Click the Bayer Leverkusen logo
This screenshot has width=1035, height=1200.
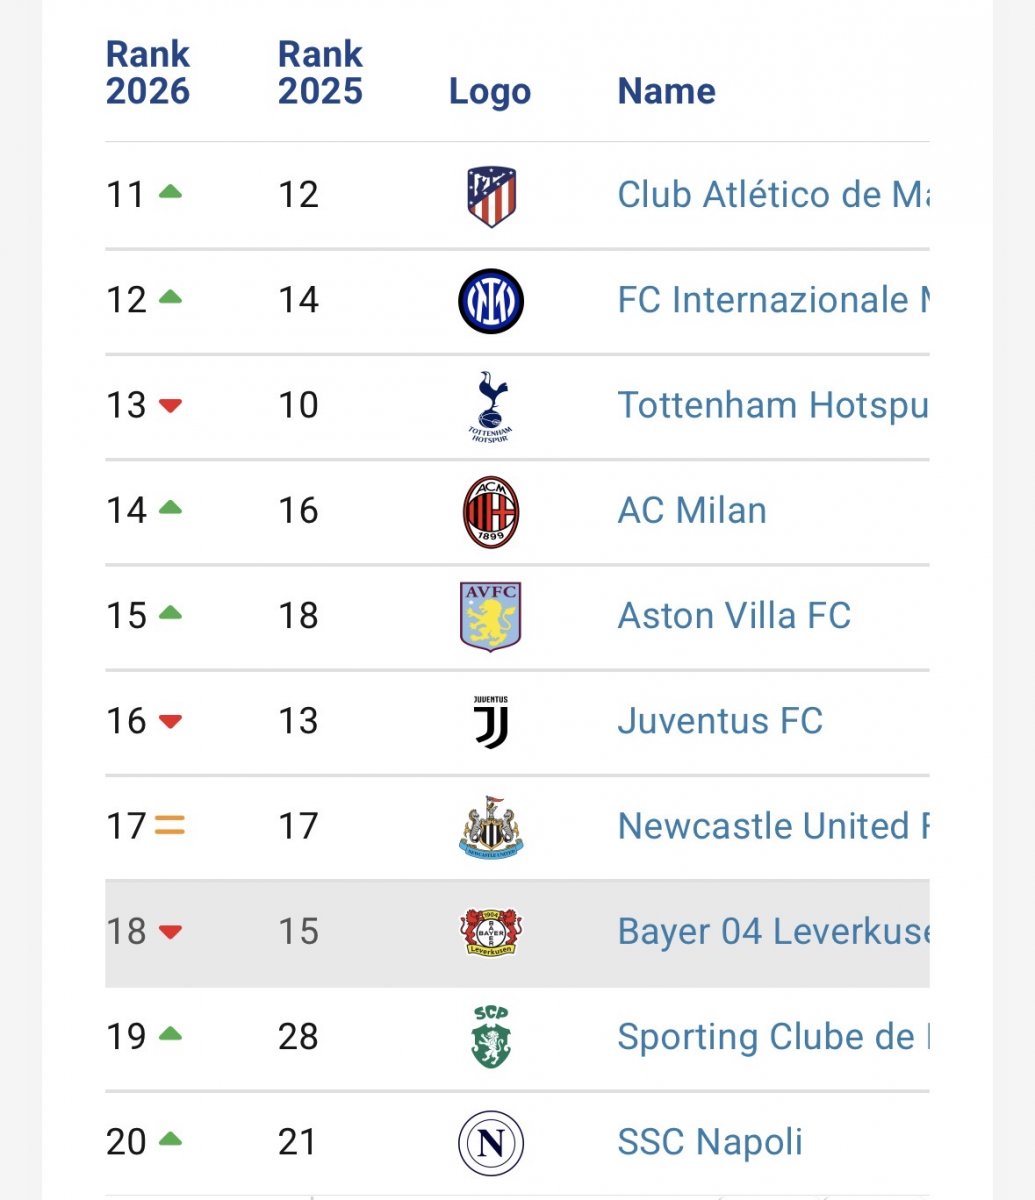[x=490, y=932]
